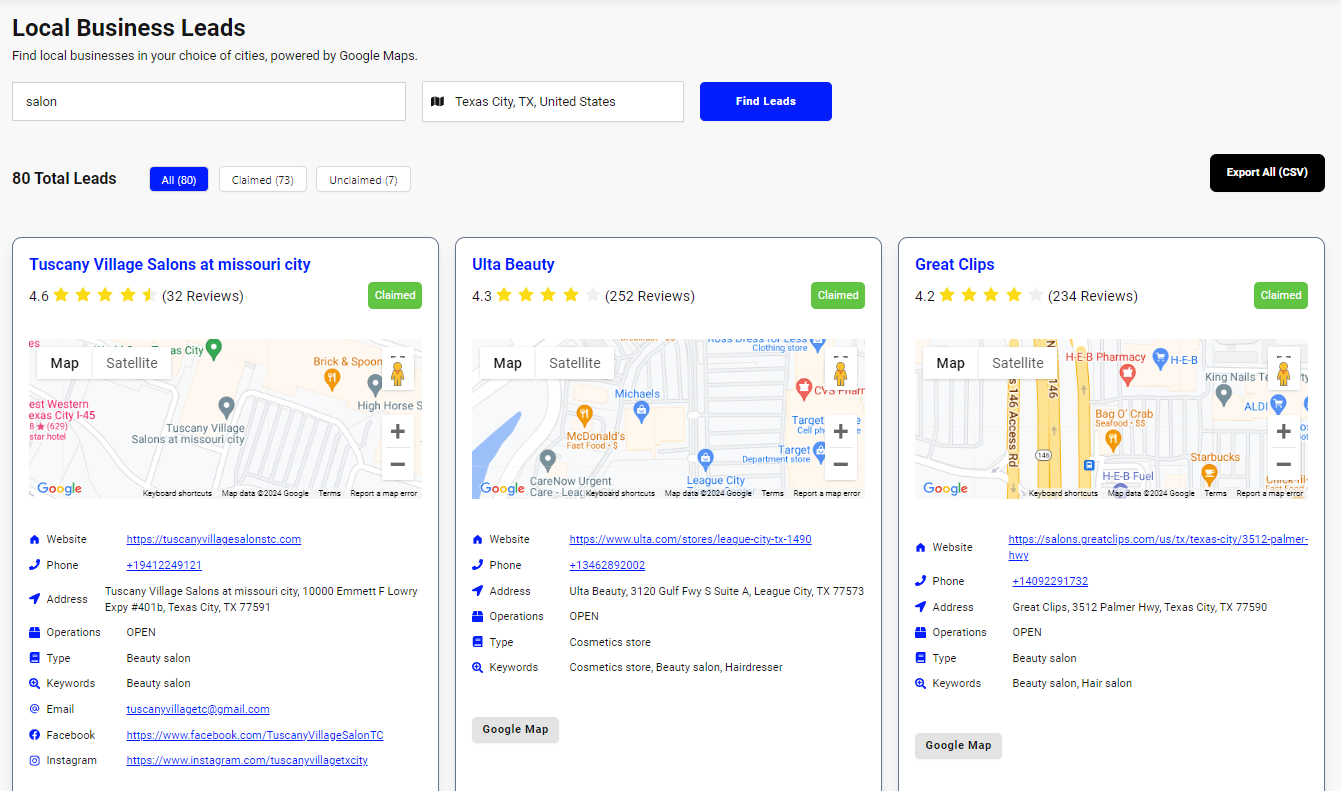Viewport: 1341px width, 791px height.
Task: Click the salon search input field
Action: point(208,101)
